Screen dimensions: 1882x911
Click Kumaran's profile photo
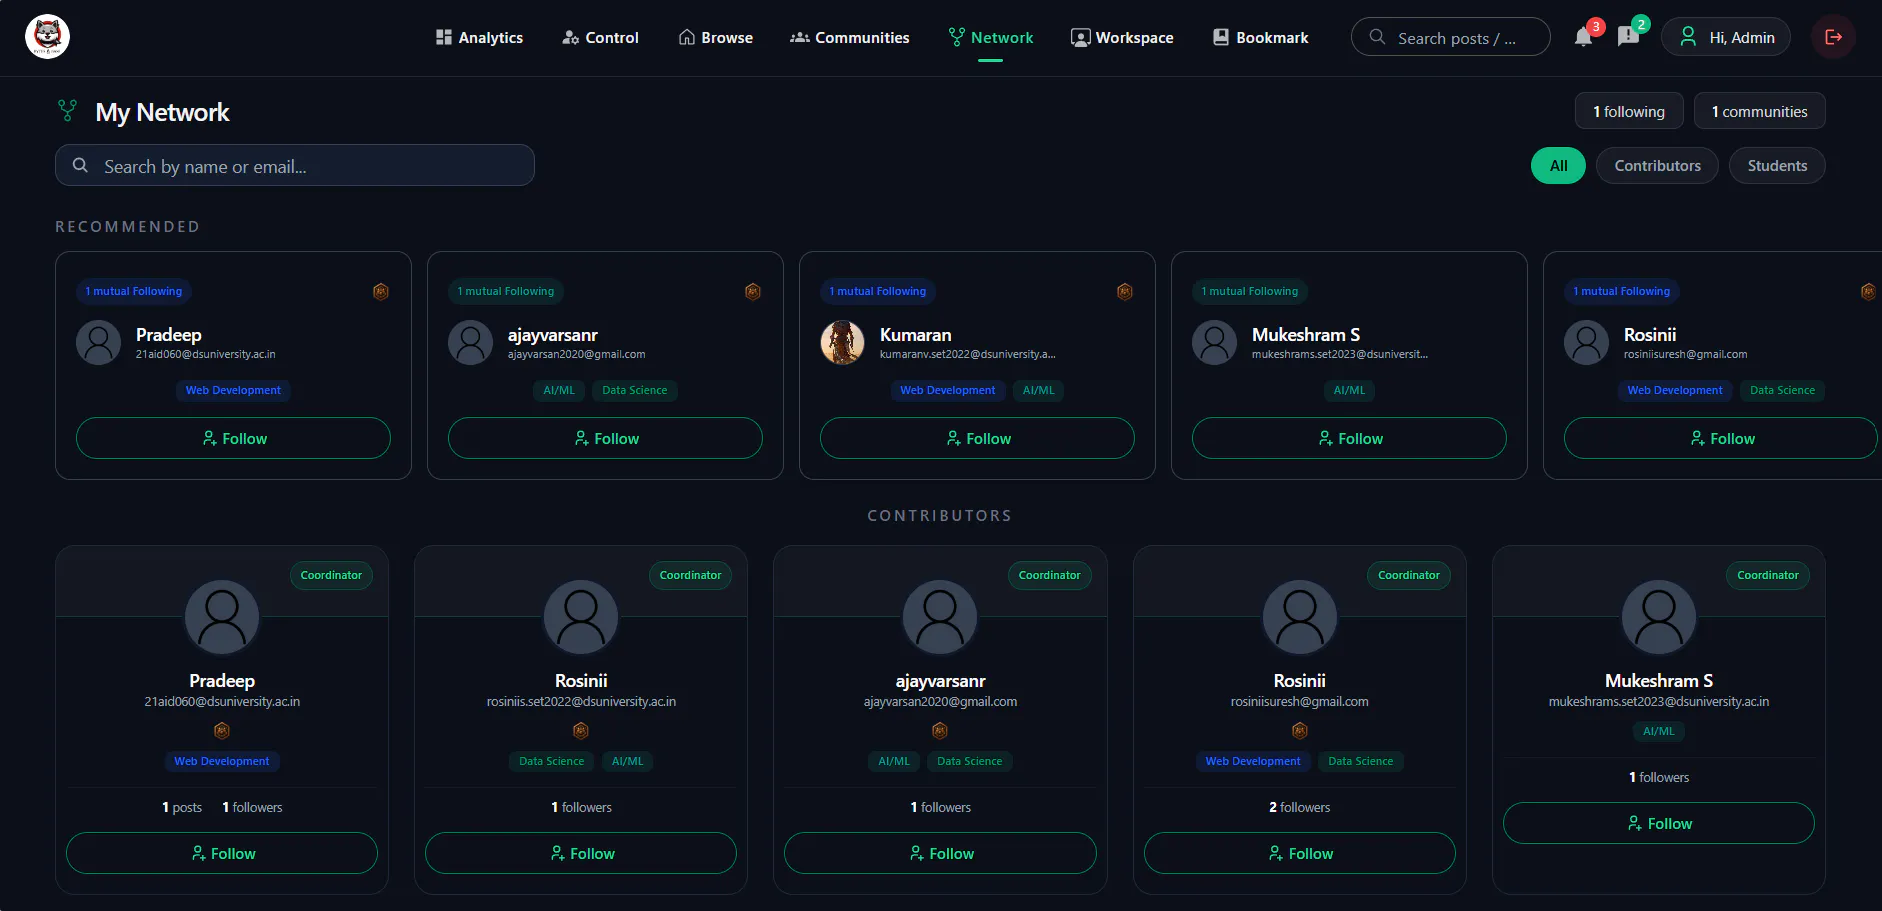pos(843,343)
